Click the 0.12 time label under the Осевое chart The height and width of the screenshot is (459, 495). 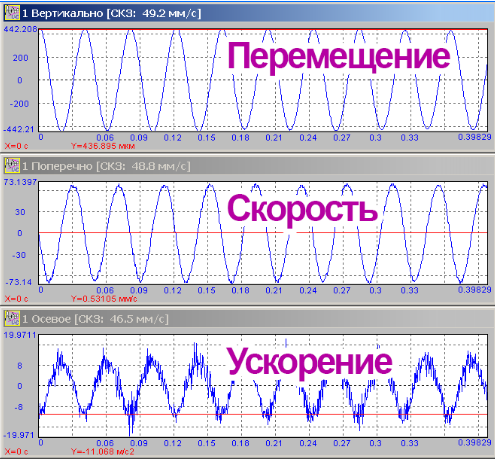click(172, 443)
